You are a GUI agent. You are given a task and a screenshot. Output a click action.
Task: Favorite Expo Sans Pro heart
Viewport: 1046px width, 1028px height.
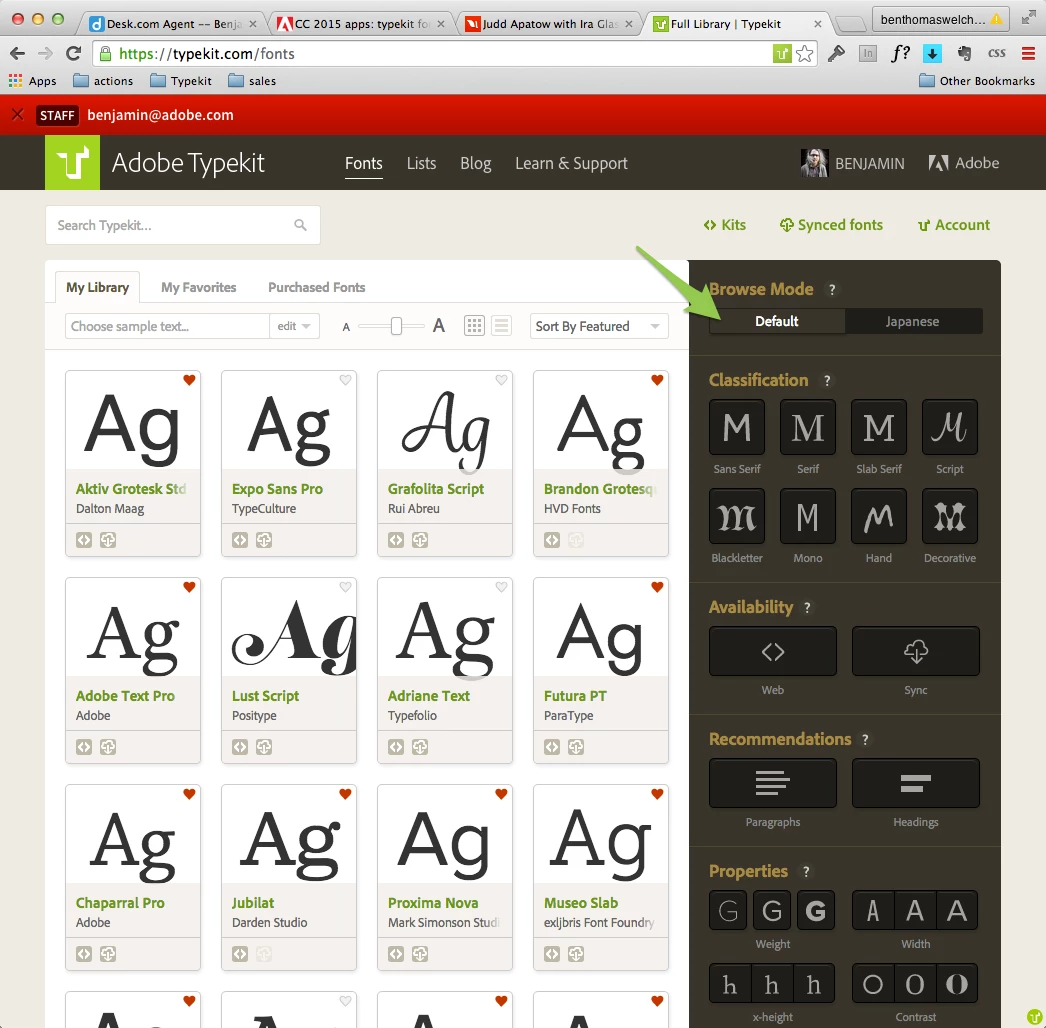coord(346,380)
